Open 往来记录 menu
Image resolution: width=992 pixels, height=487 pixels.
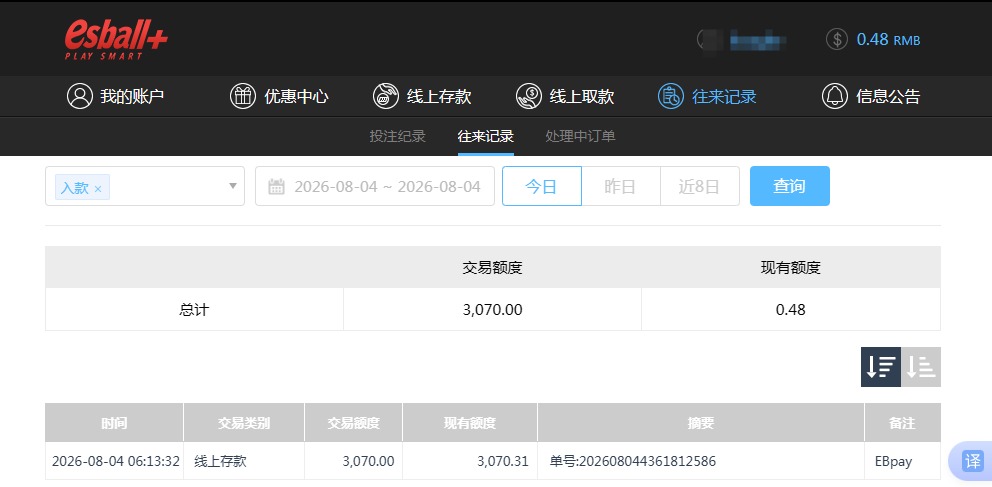click(707, 96)
